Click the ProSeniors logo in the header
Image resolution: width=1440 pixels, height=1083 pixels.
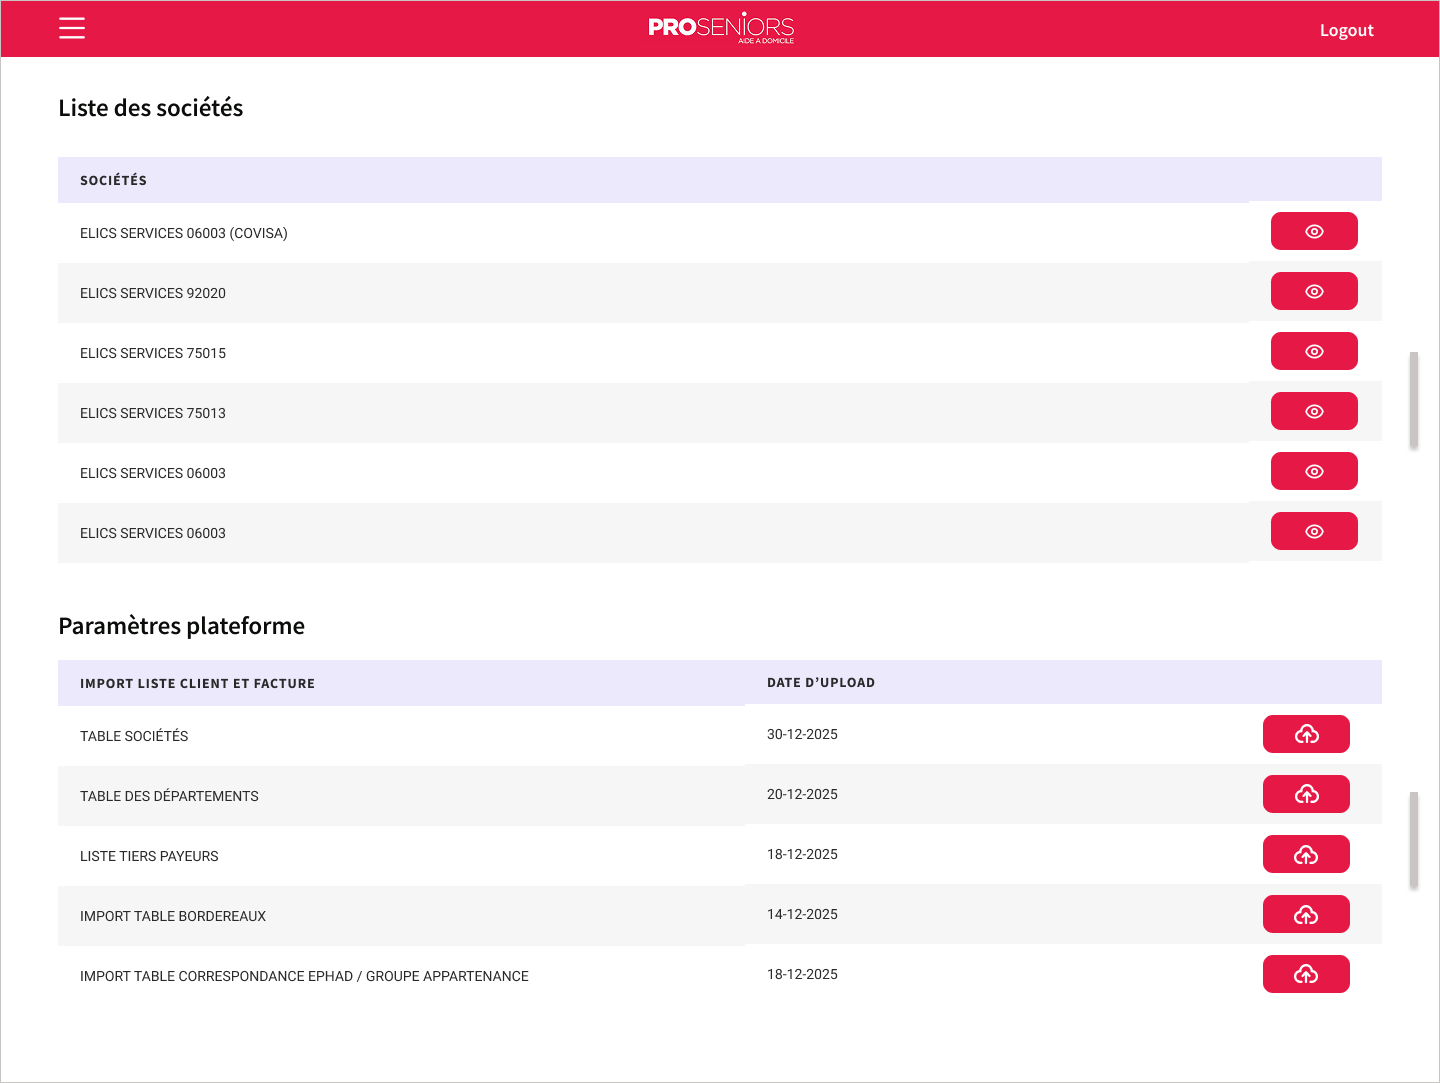[721, 28]
